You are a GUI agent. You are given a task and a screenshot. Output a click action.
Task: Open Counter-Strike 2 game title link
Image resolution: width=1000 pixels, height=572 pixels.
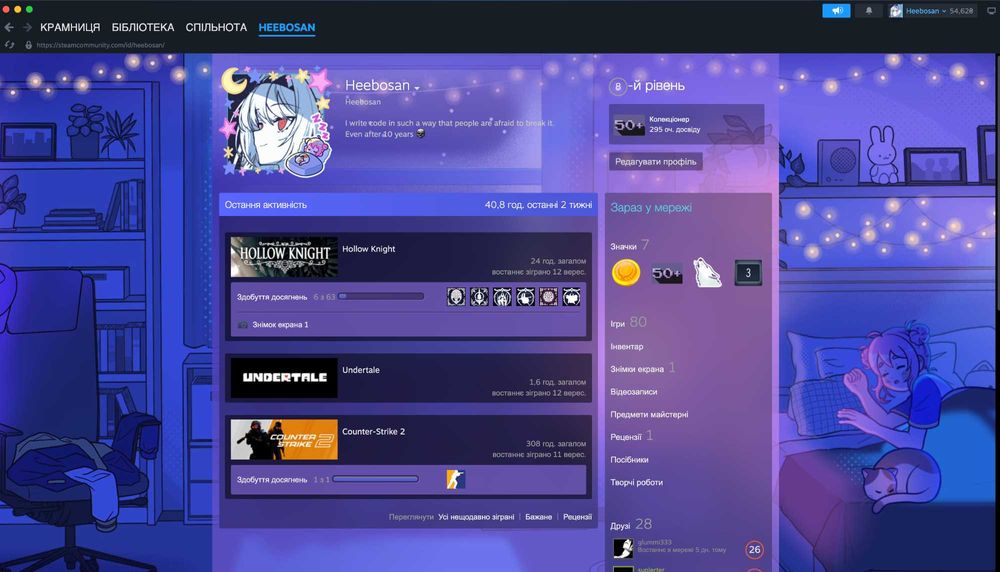(x=374, y=431)
